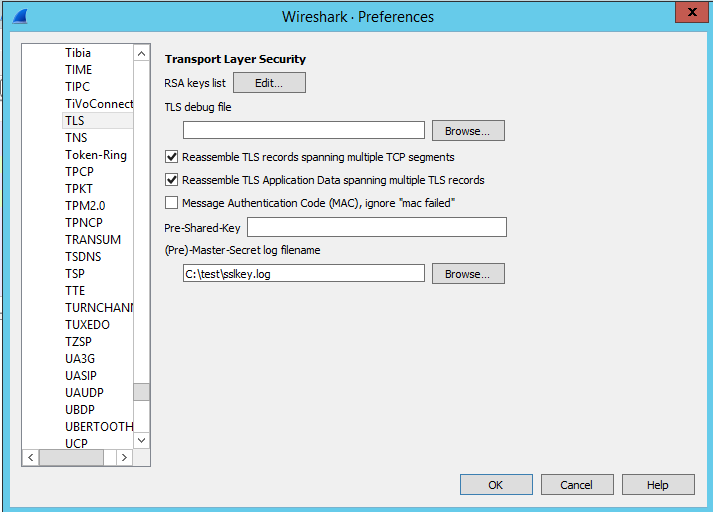Image resolution: width=713 pixels, height=512 pixels.
Task: Click the Wireshark · Preferences title text
Action: click(358, 17)
